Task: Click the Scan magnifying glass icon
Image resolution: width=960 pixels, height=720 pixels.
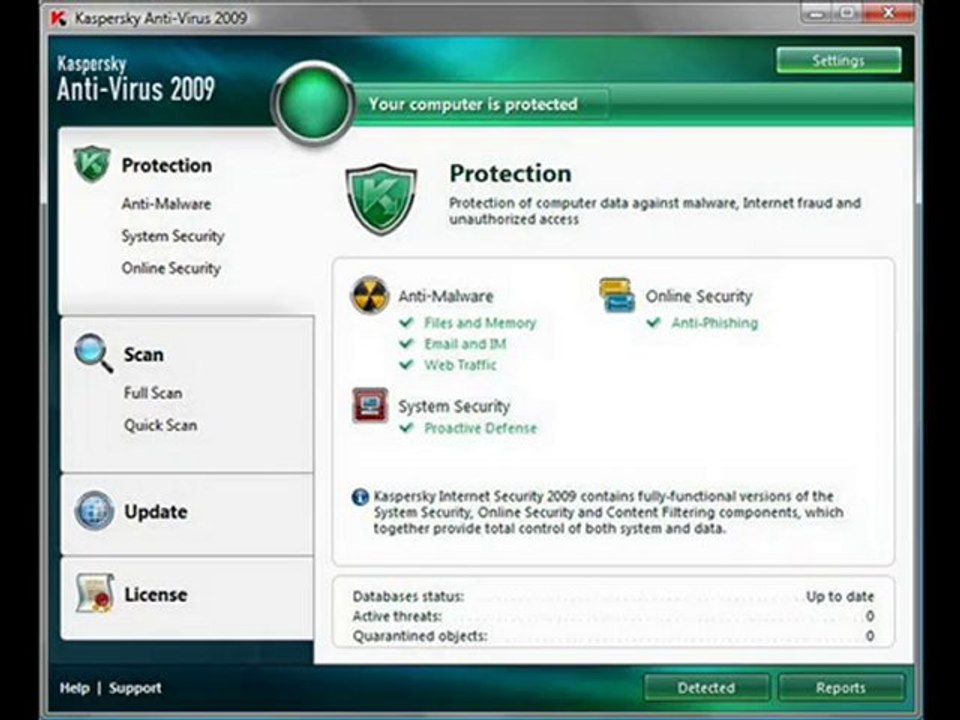Action: [x=94, y=353]
